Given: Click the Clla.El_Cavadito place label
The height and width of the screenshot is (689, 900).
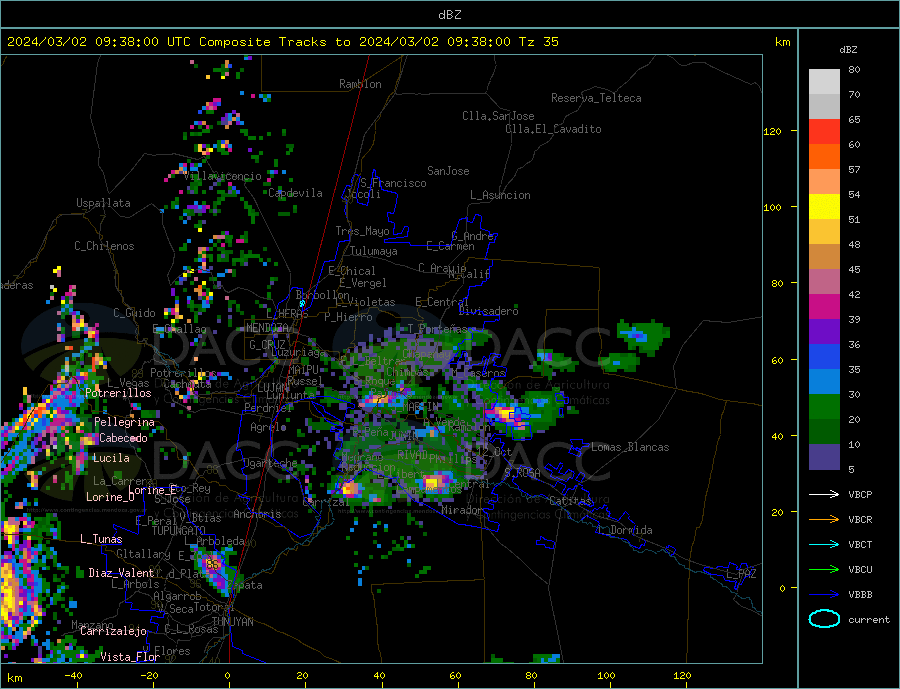Looking at the screenshot, I should [x=553, y=129].
